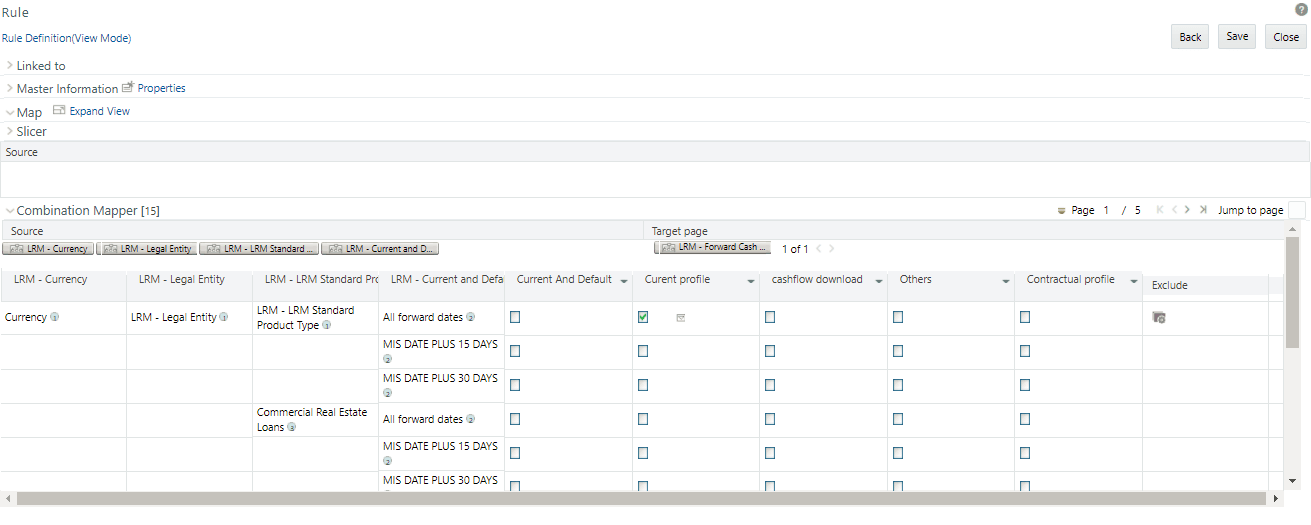
Task: Open the Curent profile column dropdown
Action: (751, 282)
